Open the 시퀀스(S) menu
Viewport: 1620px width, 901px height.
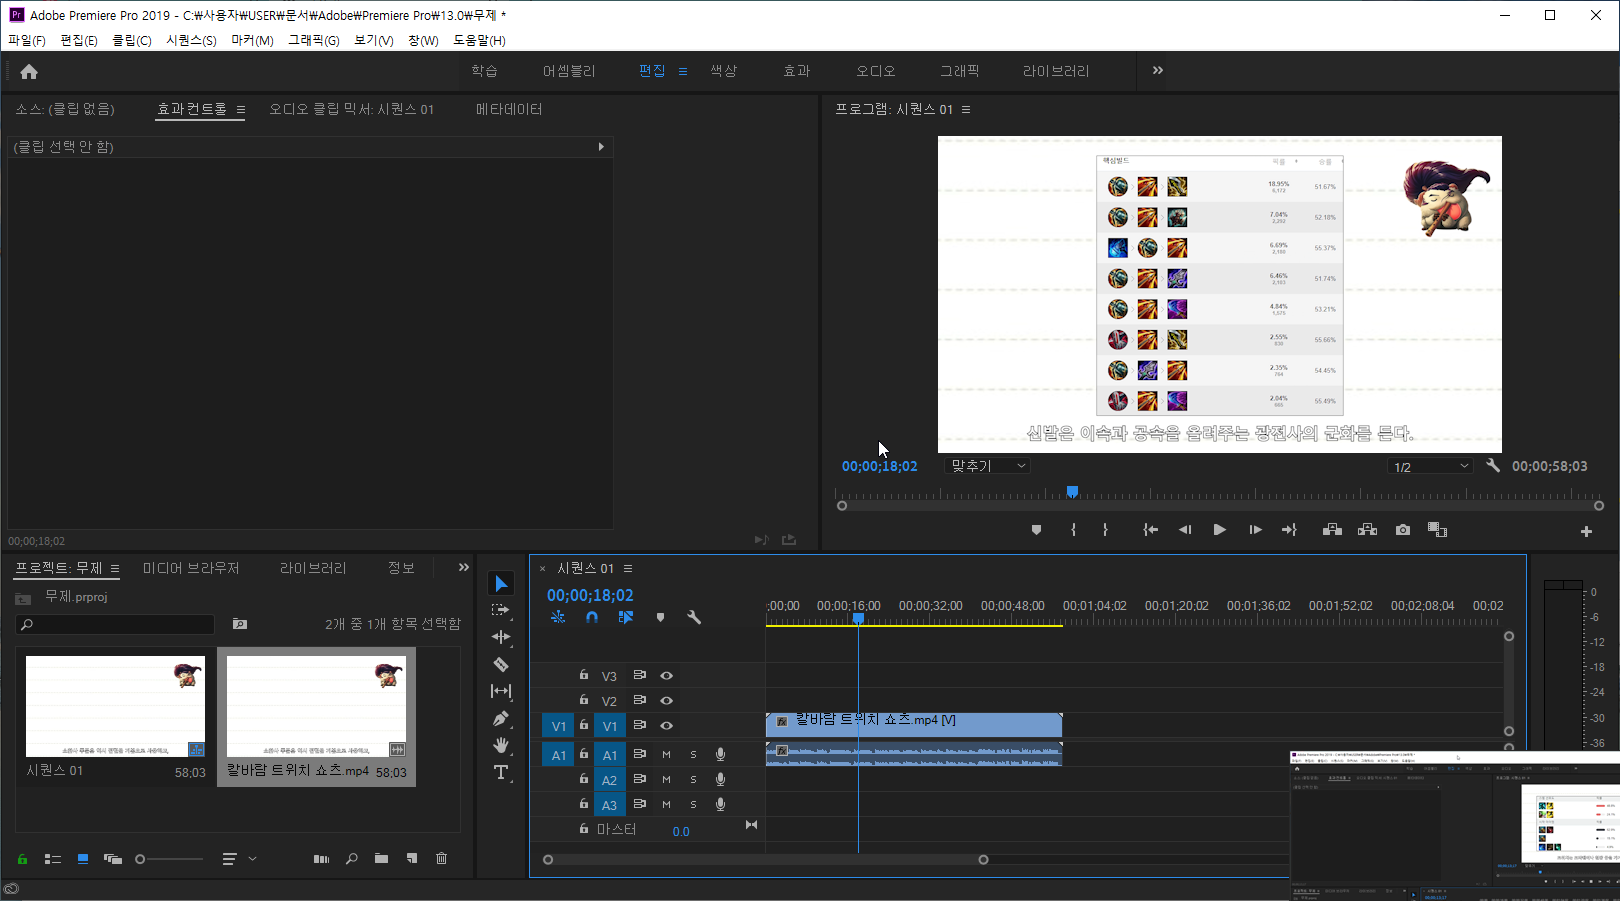191,40
